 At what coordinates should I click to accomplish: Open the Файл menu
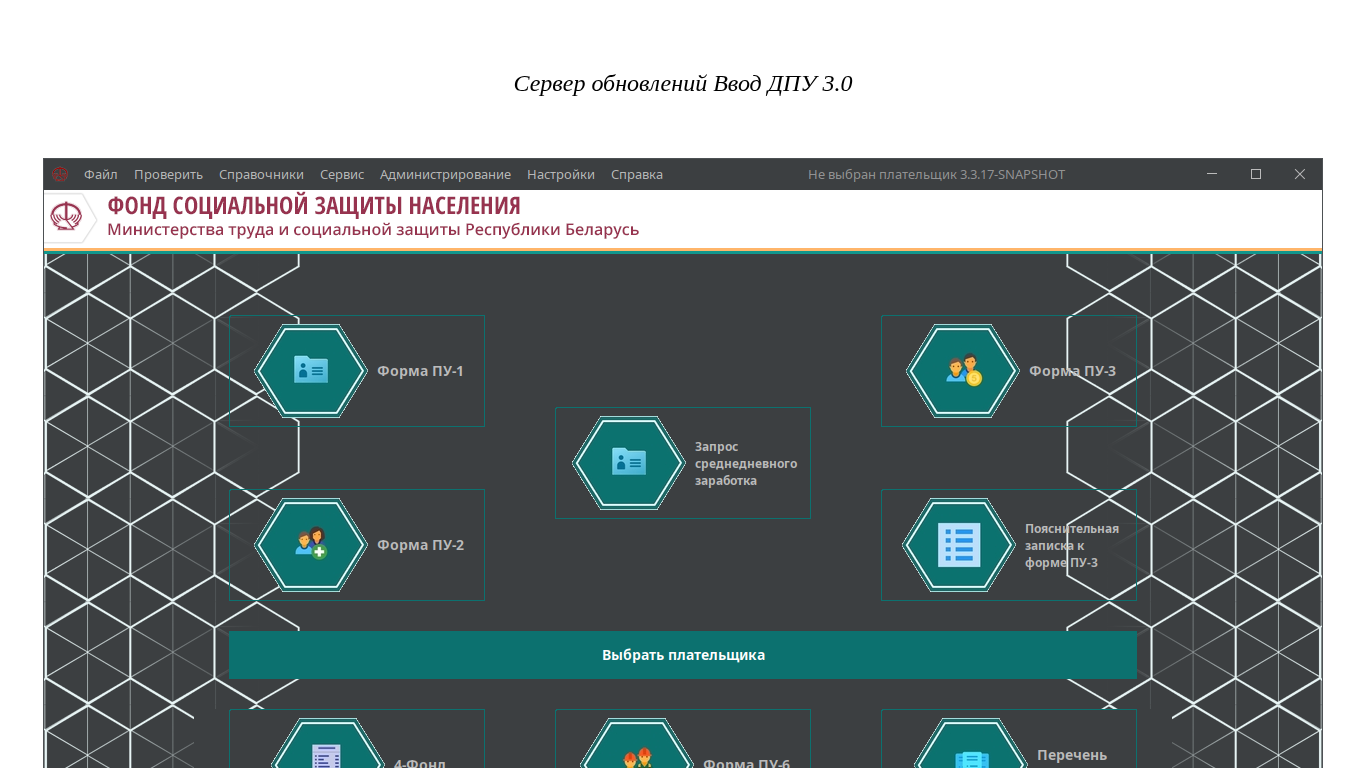101,174
